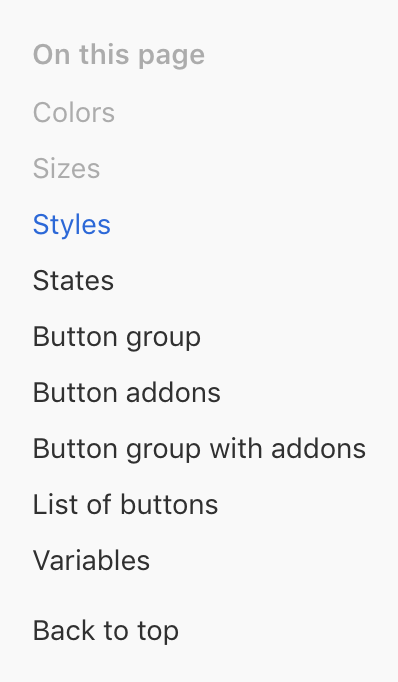Screen dimensions: 398x682
Task: Return to page top via Back to top
Action: 106,631
